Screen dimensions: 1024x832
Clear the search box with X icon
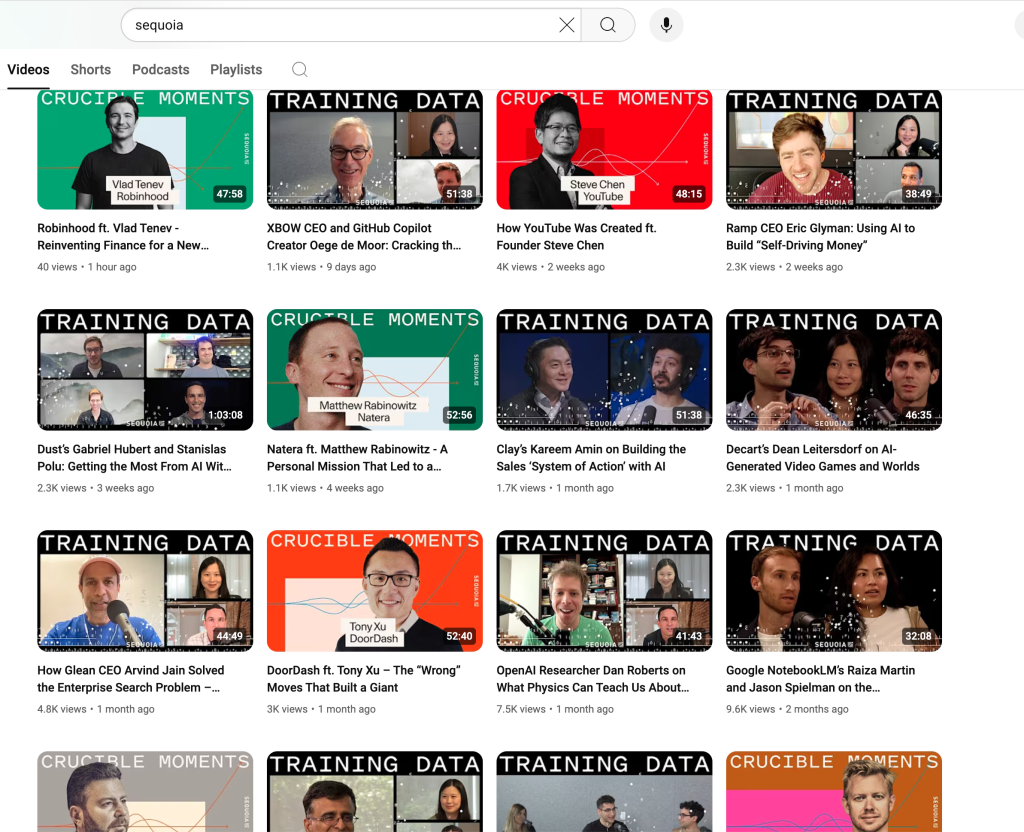tap(566, 25)
